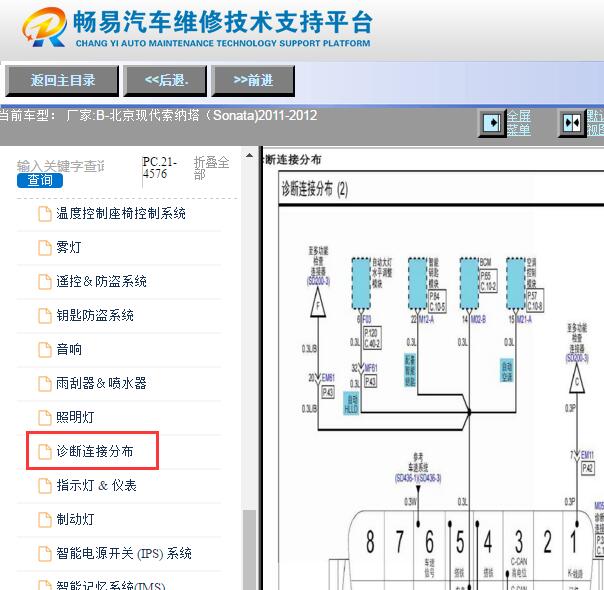This screenshot has height=590, width=604.
Task: Click the document icon beside 遥控&防盗系统
Action: [x=45, y=282]
